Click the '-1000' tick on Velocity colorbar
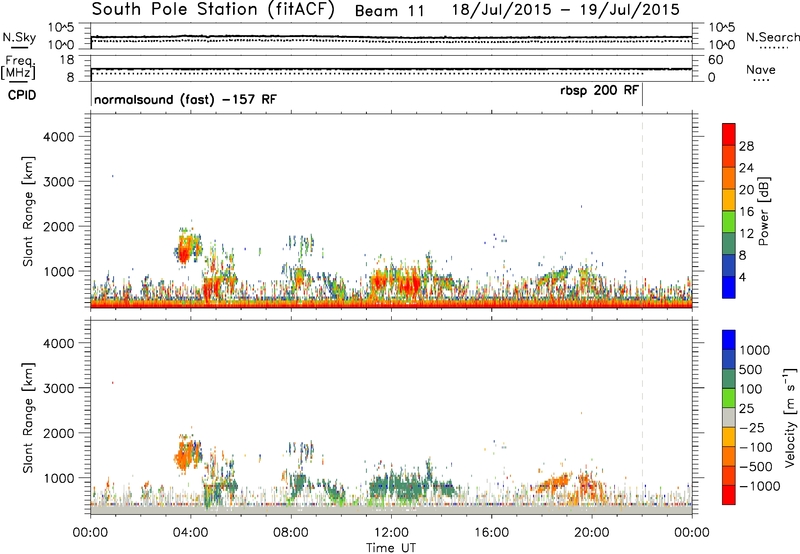 (x=760, y=486)
